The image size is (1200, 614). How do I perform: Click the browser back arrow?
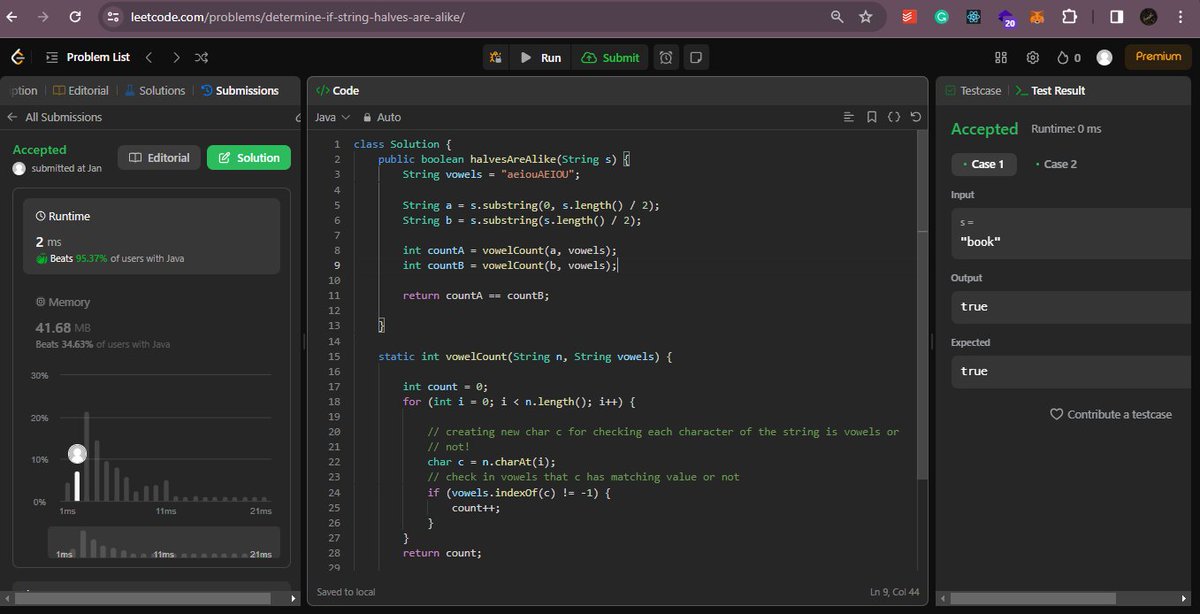tap(14, 17)
